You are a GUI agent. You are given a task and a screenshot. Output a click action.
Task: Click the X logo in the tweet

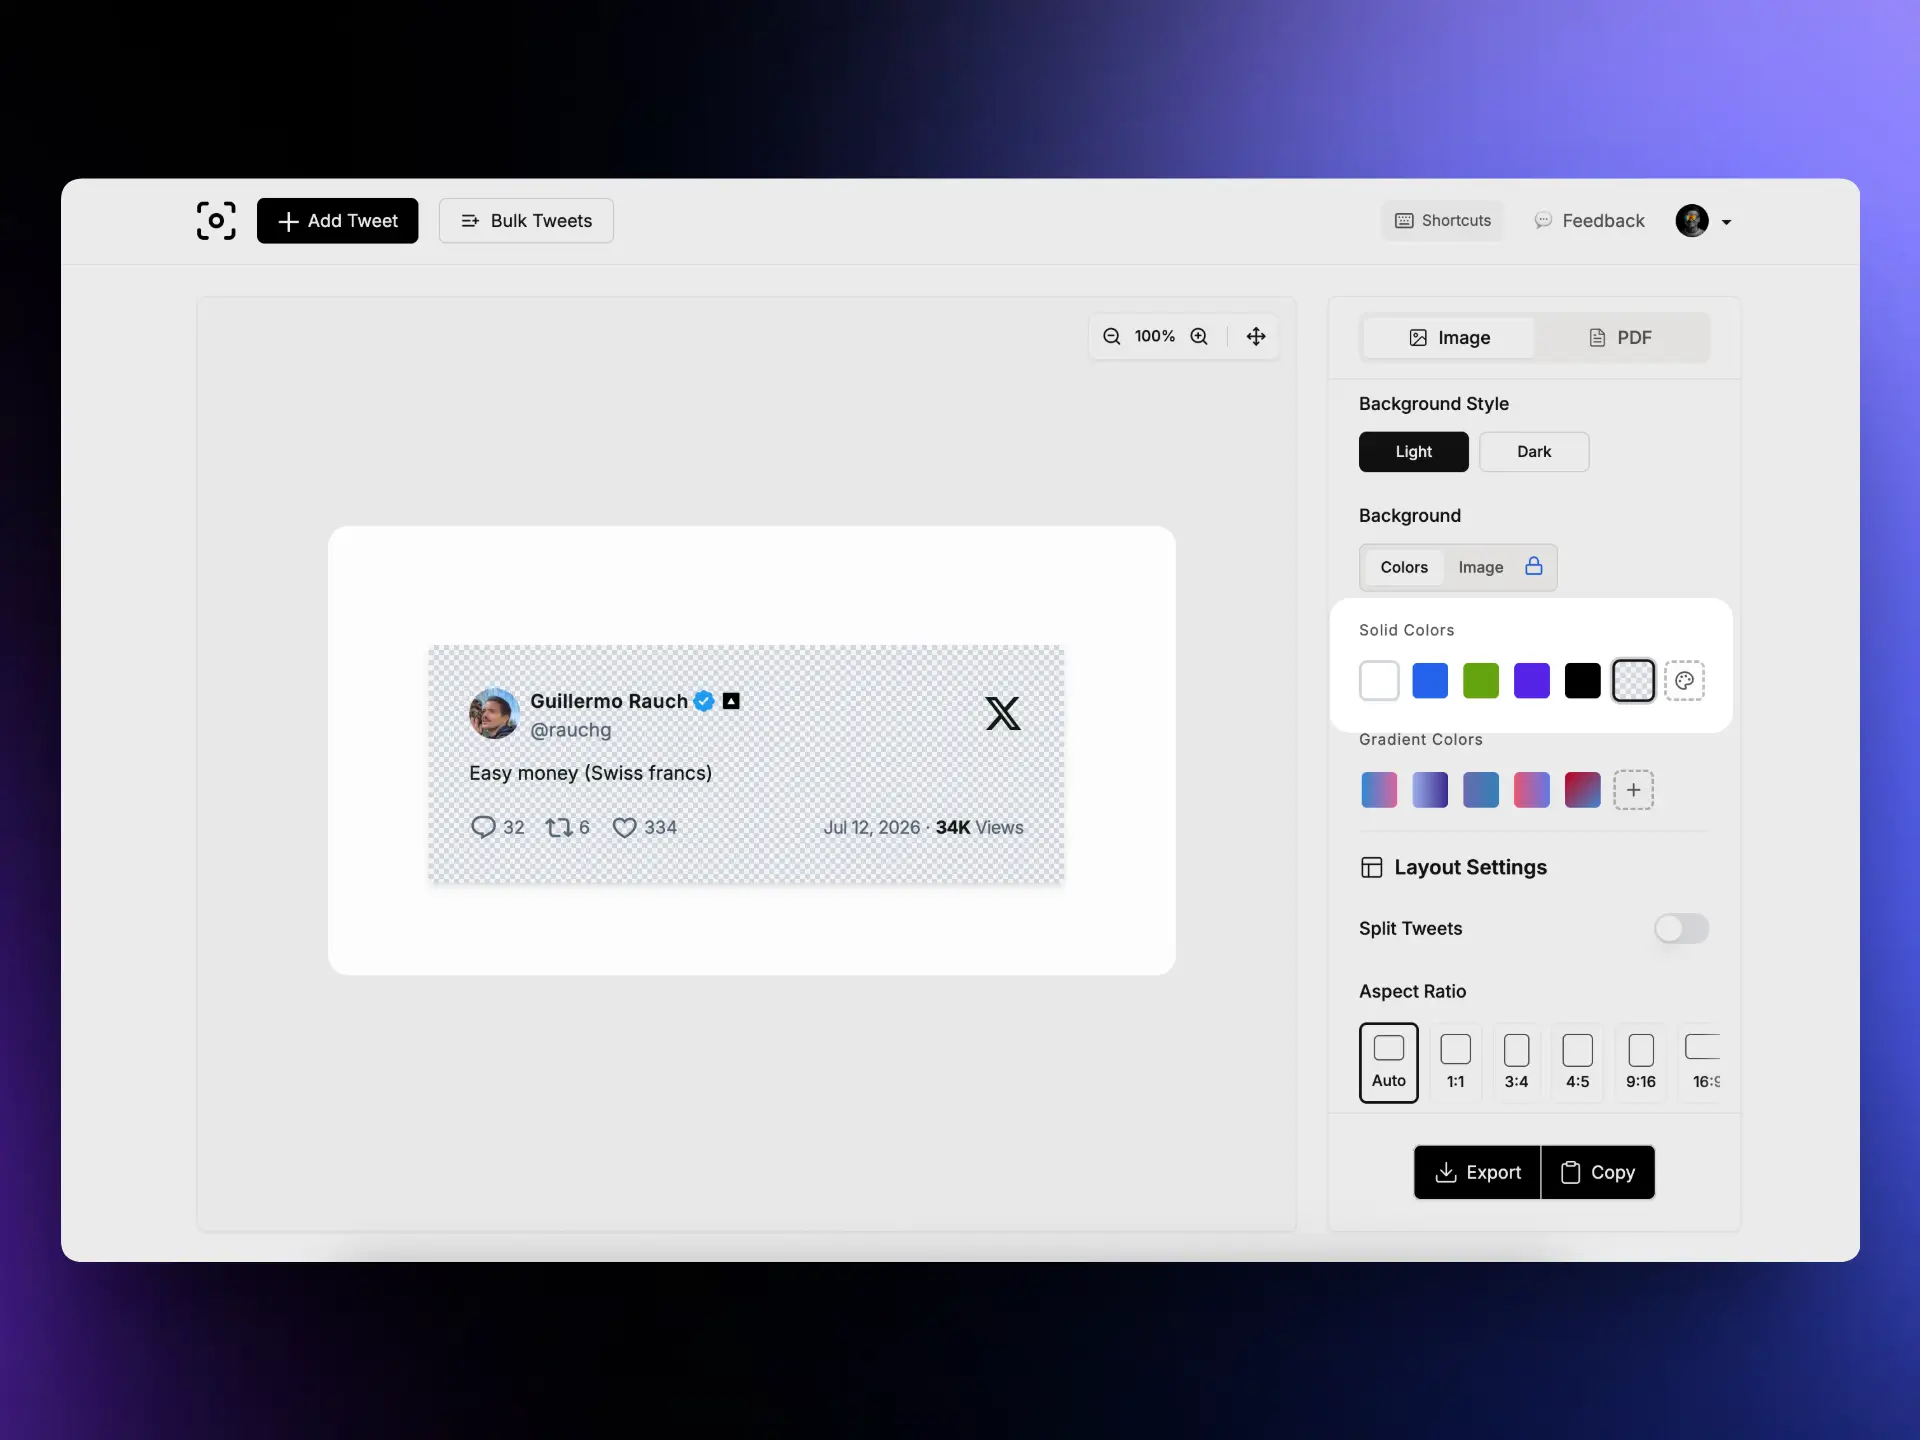pos(1003,714)
